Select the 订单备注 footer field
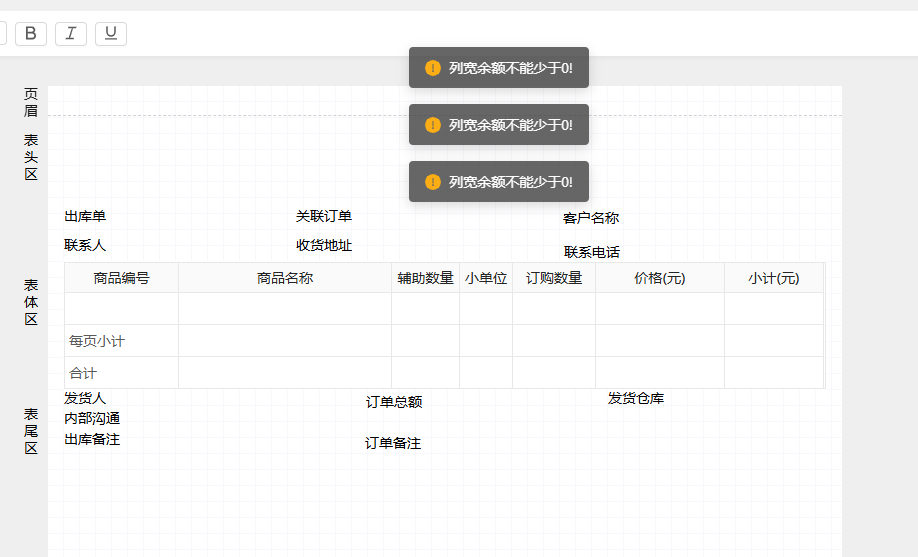 393,443
